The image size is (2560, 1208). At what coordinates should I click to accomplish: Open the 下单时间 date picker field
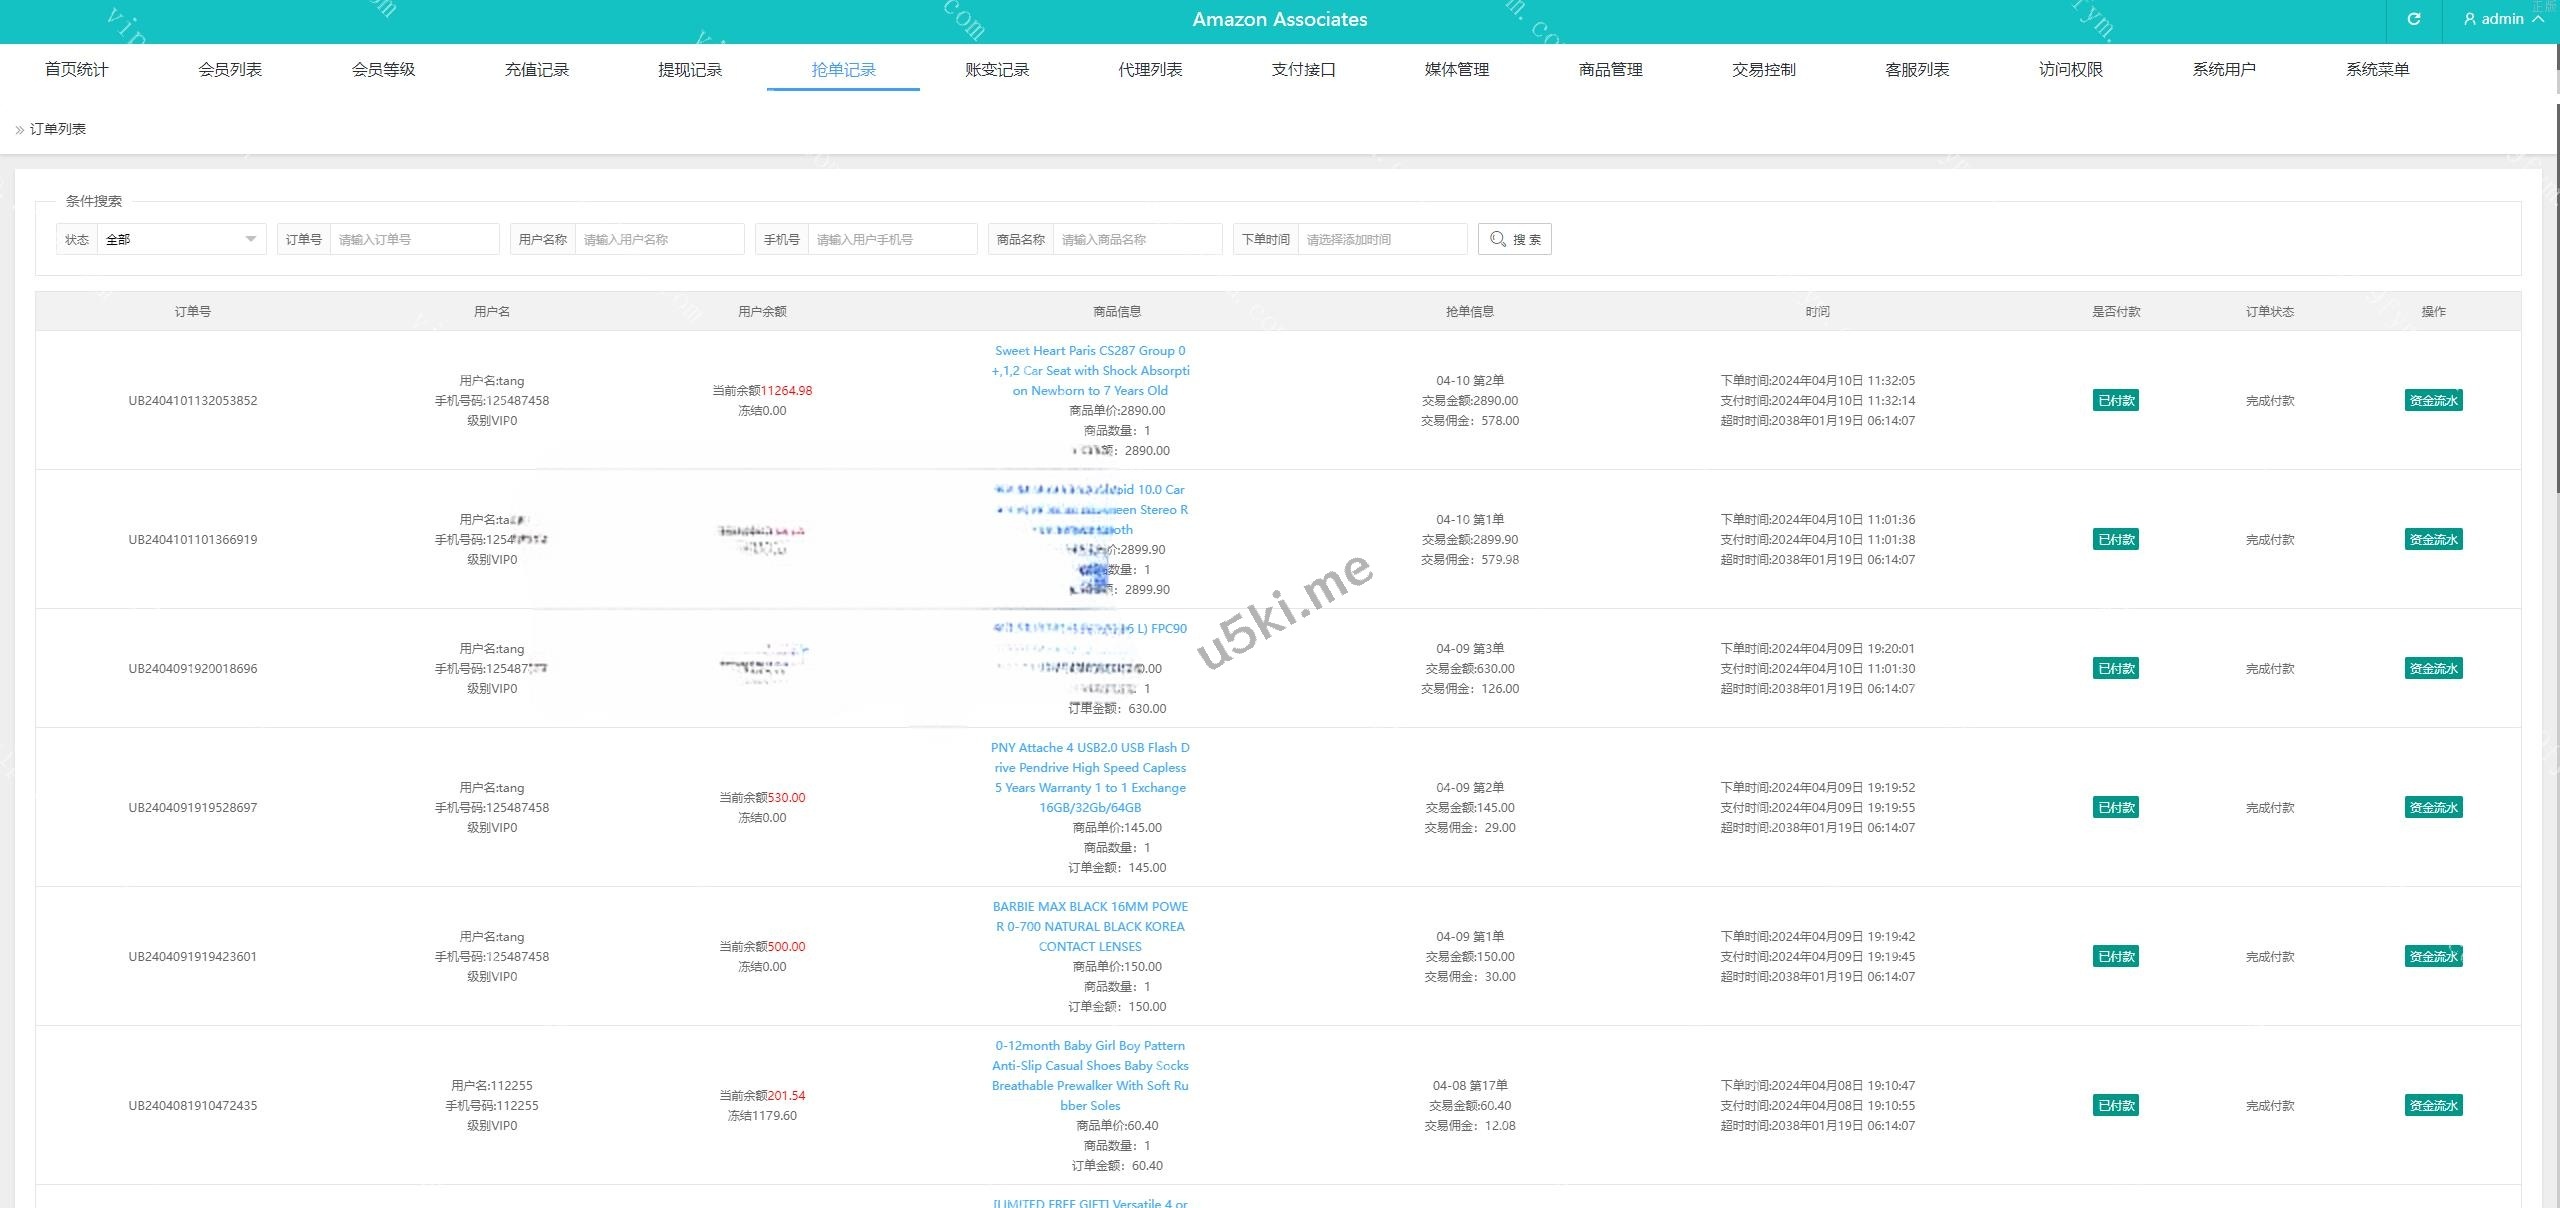coord(1381,239)
